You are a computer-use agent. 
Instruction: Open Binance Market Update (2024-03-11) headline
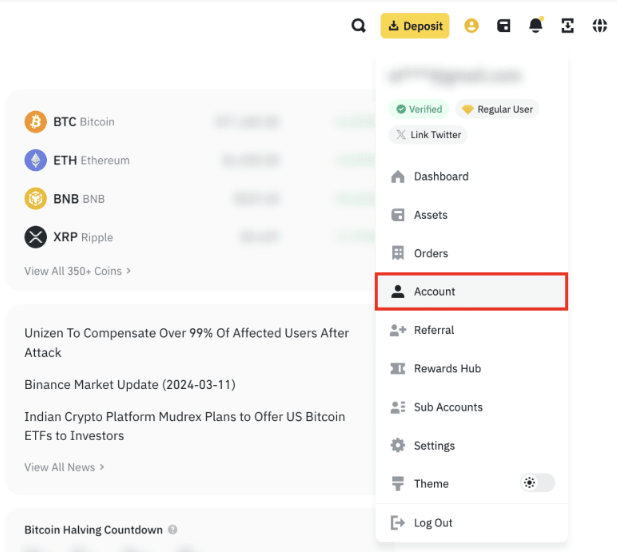pos(130,384)
